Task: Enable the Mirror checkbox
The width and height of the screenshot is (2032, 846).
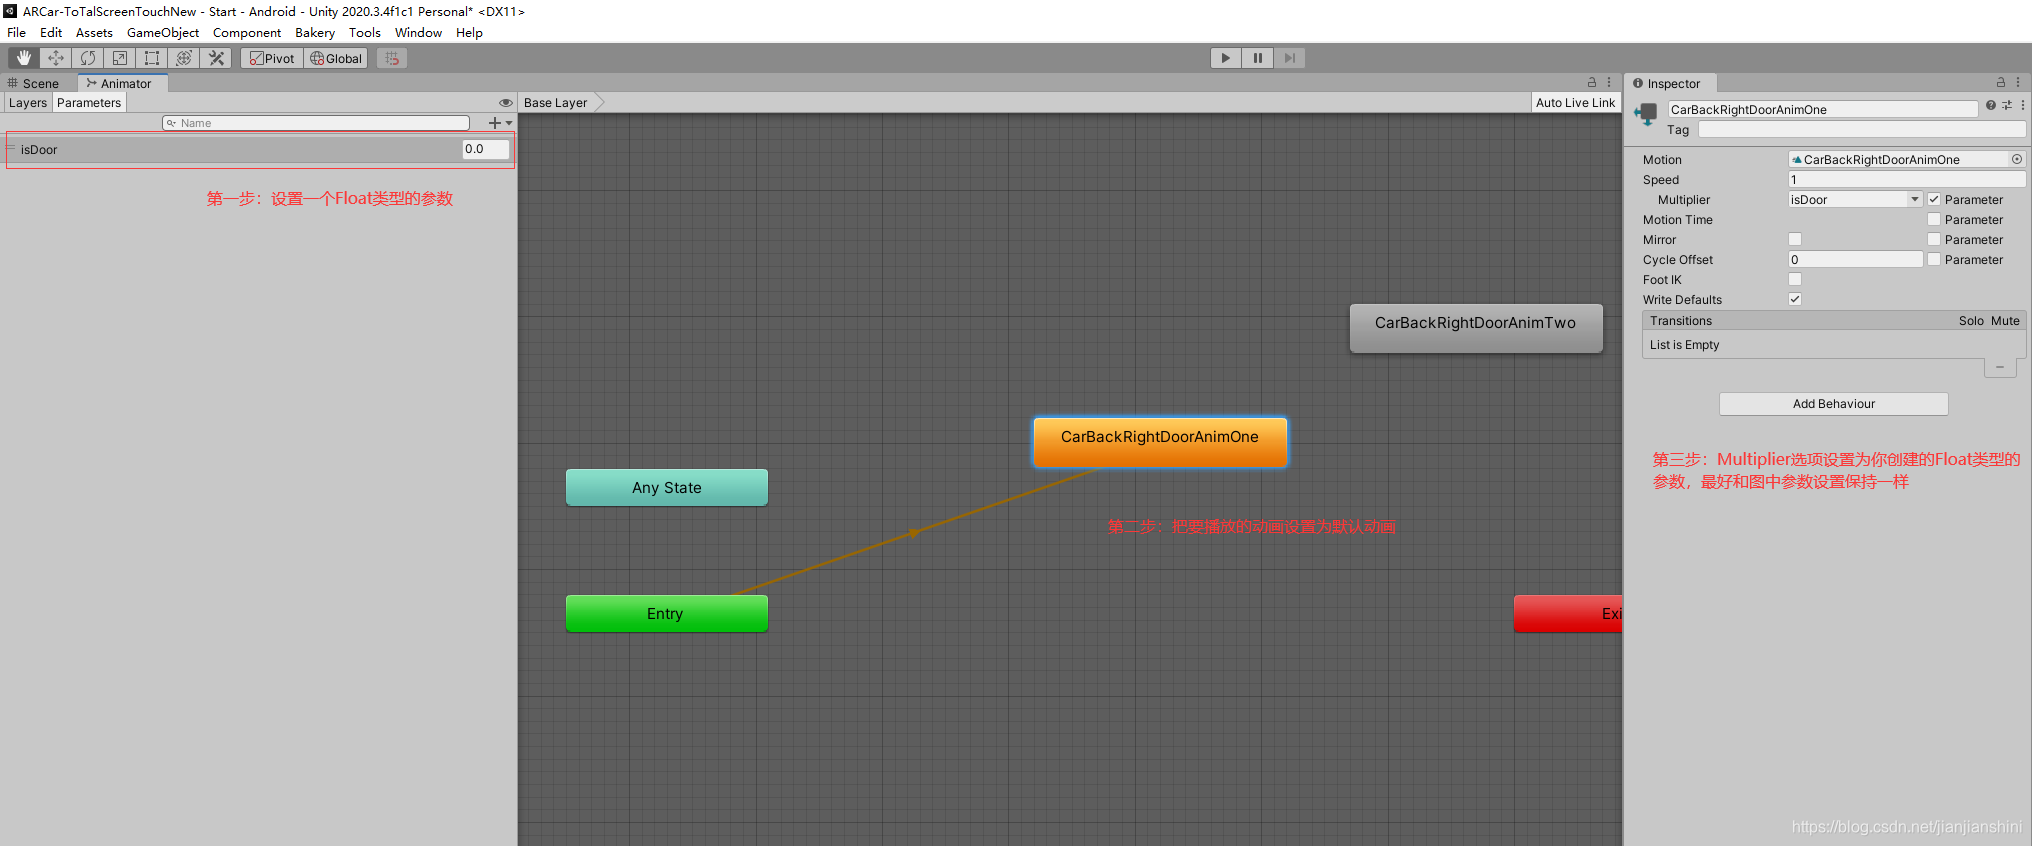Action: [x=1795, y=239]
